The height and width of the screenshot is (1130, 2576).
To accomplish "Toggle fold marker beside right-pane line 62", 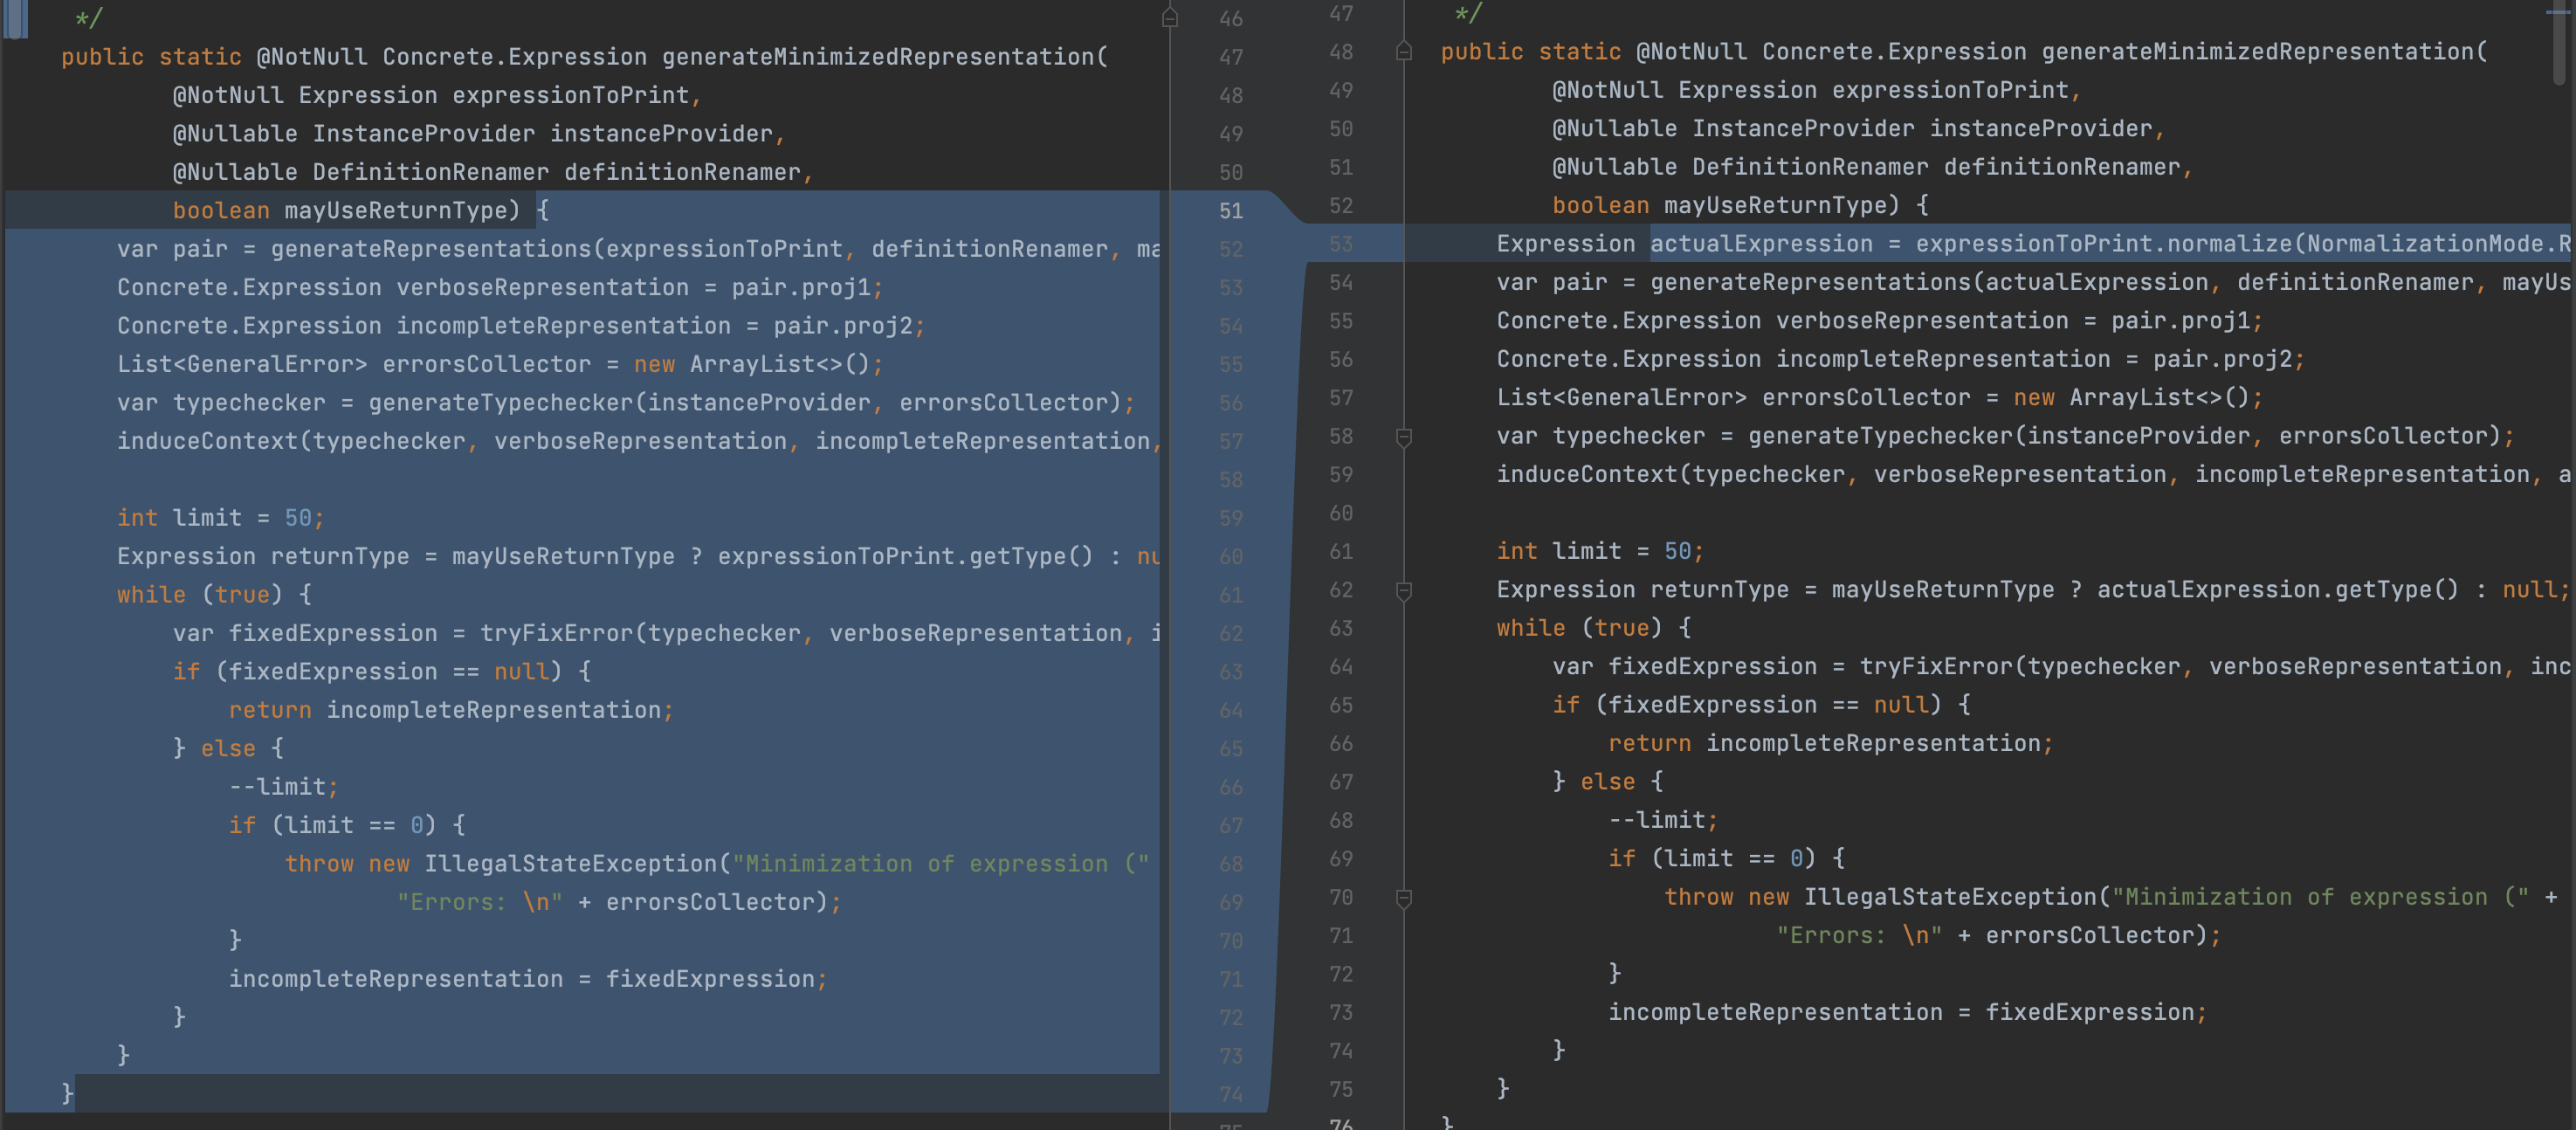I will 1404,591.
